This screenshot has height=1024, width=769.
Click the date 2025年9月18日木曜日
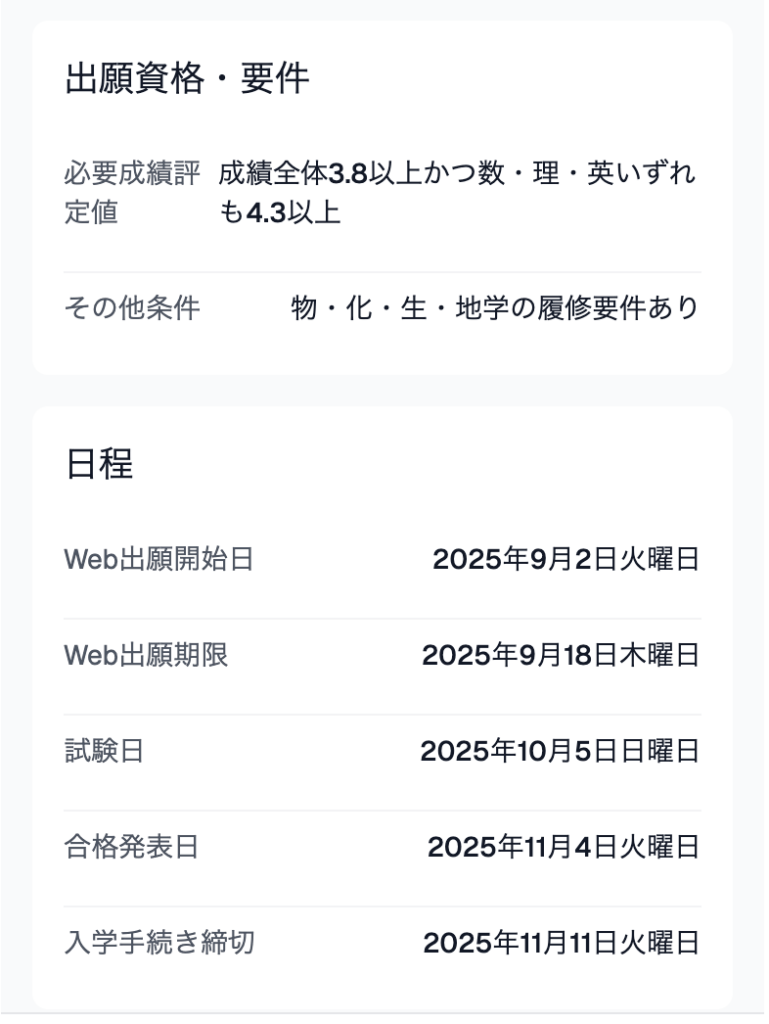(561, 656)
